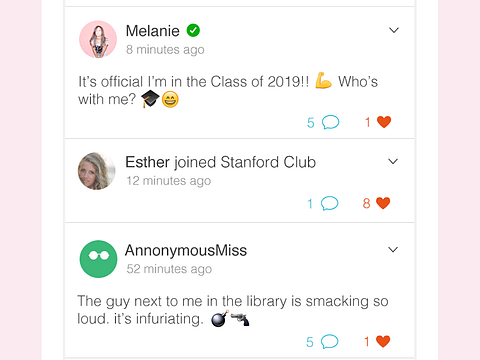
Task: Click Melanie's green verified badge
Action: point(193,30)
